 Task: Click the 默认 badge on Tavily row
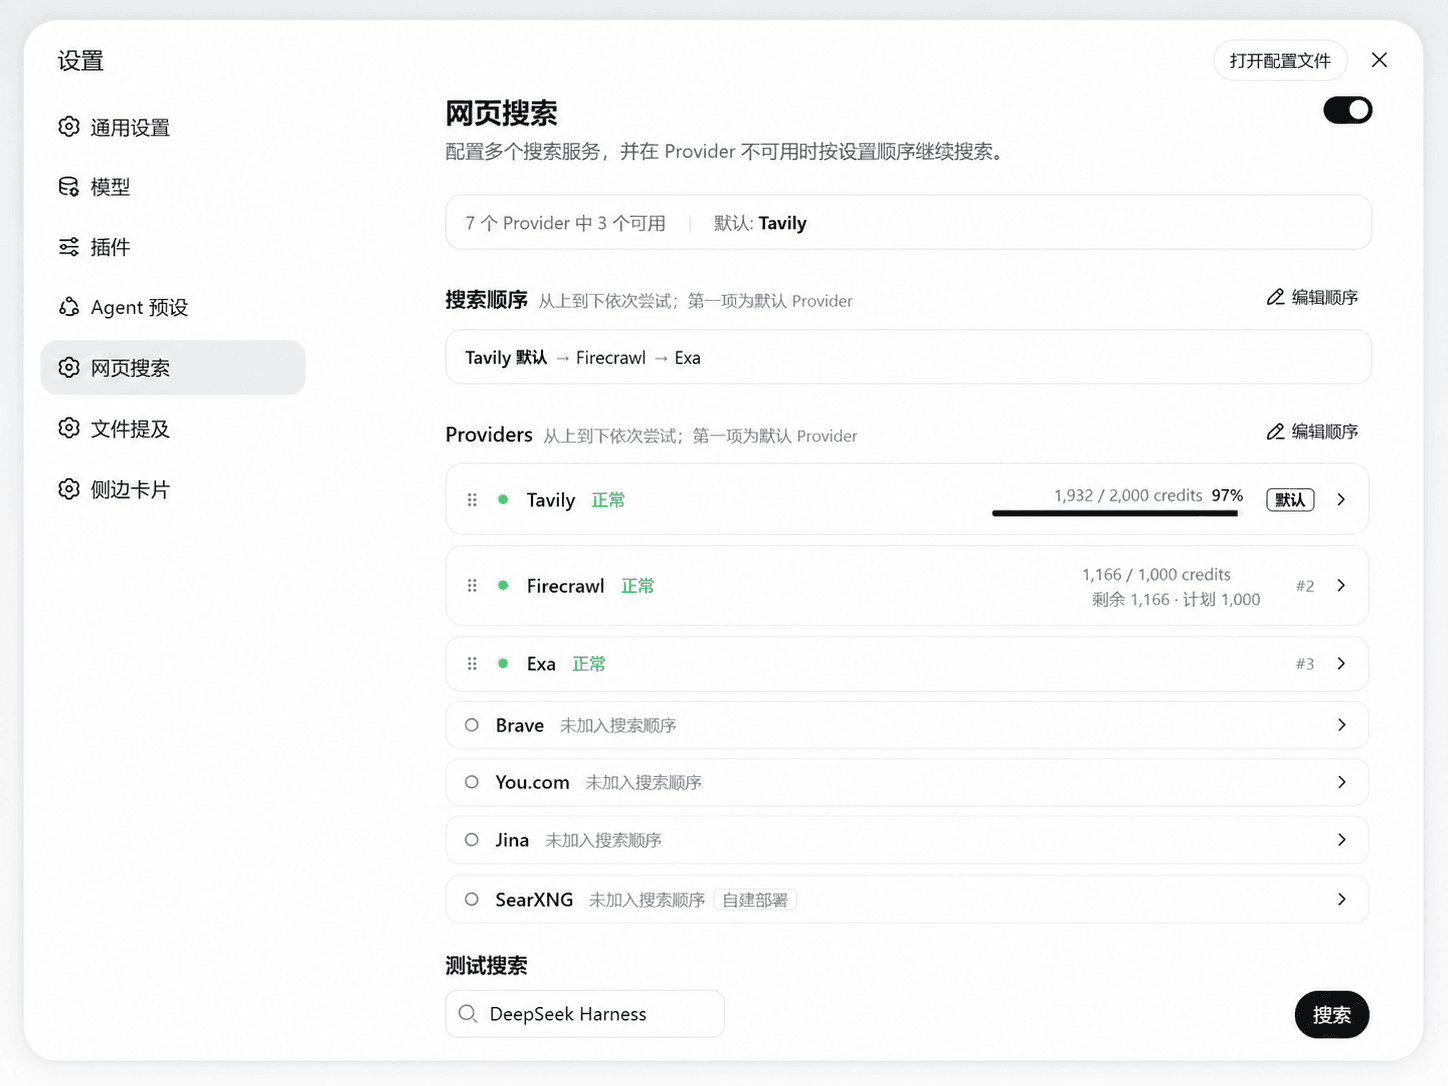point(1290,500)
